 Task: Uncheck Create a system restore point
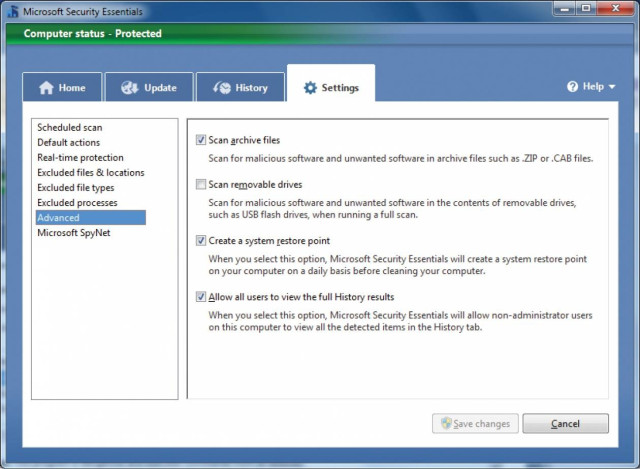point(201,241)
